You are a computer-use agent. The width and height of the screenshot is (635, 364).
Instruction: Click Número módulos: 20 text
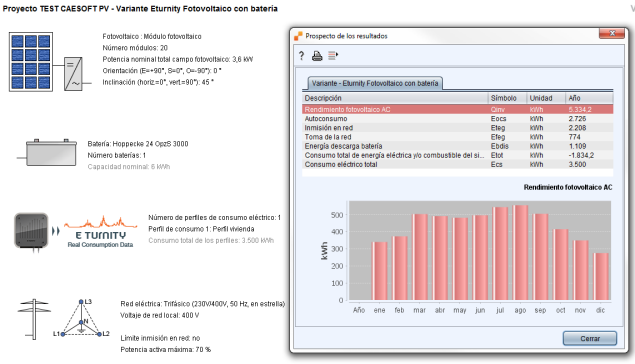tap(135, 48)
